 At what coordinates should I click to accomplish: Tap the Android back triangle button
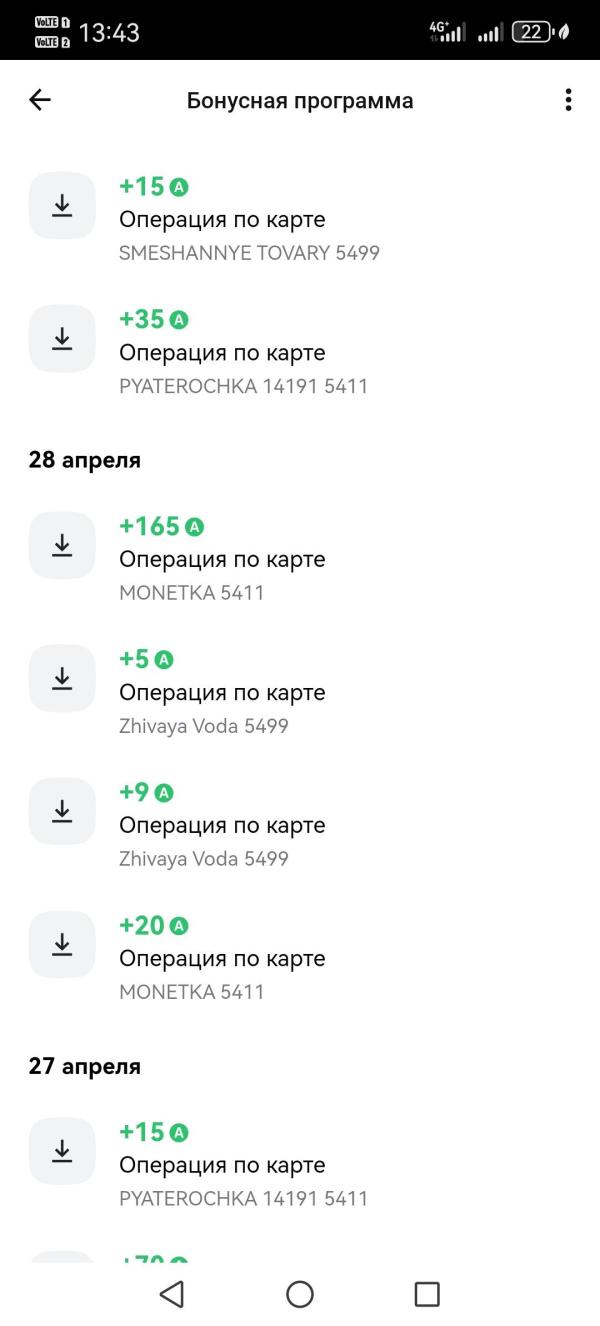pos(172,1294)
